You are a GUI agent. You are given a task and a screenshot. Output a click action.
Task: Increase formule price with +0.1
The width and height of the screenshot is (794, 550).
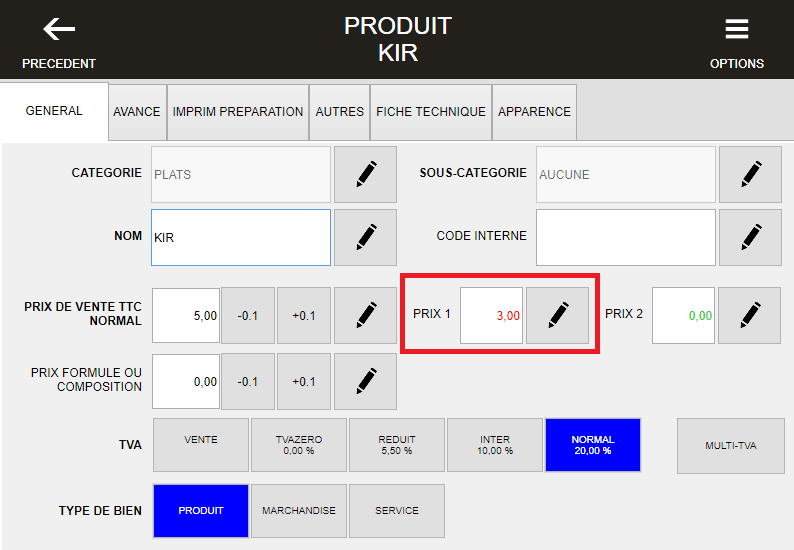(x=304, y=381)
